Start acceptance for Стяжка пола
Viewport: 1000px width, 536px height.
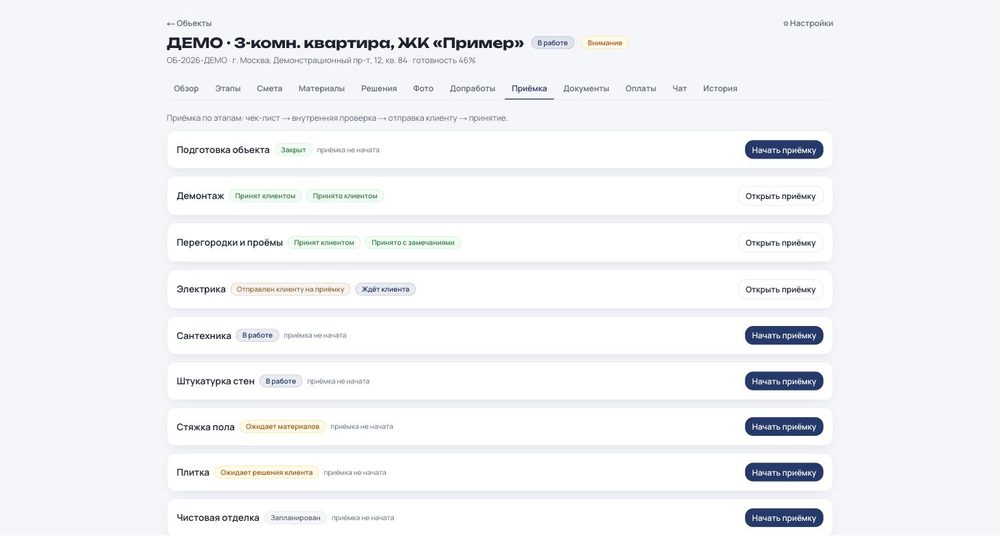click(784, 426)
